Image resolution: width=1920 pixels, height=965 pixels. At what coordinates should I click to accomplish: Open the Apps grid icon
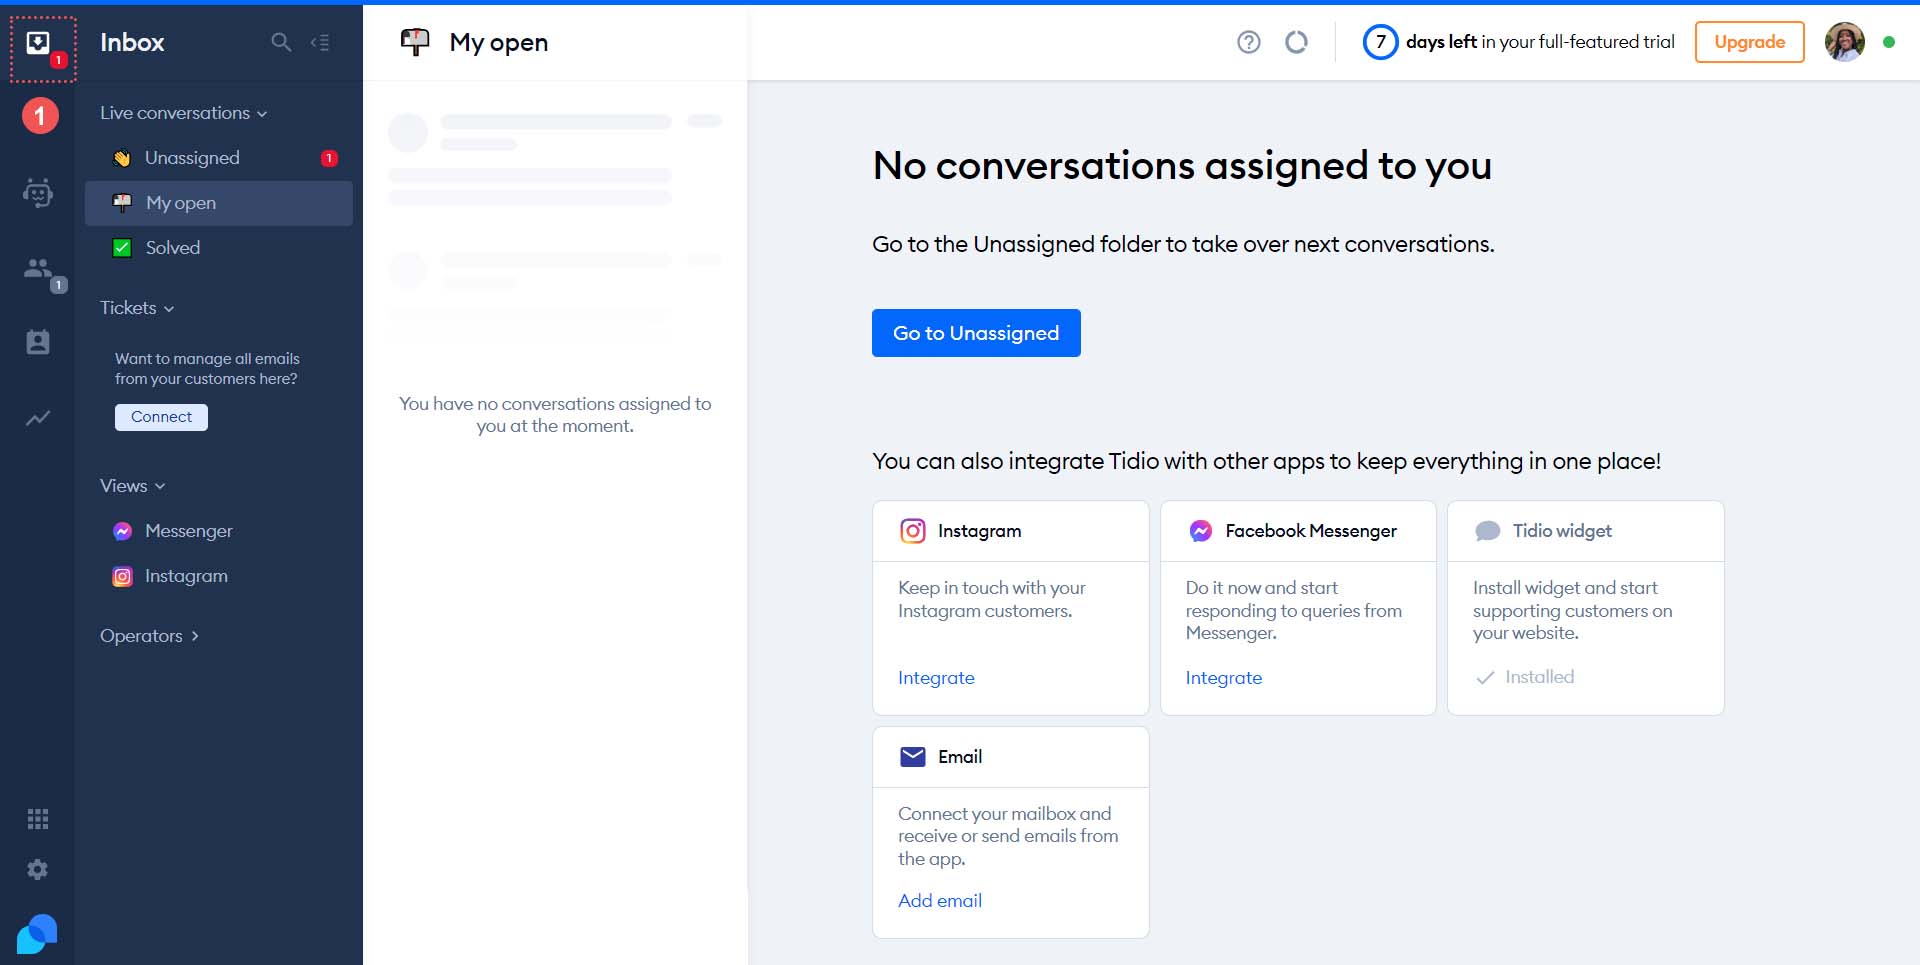pyautogui.click(x=38, y=819)
